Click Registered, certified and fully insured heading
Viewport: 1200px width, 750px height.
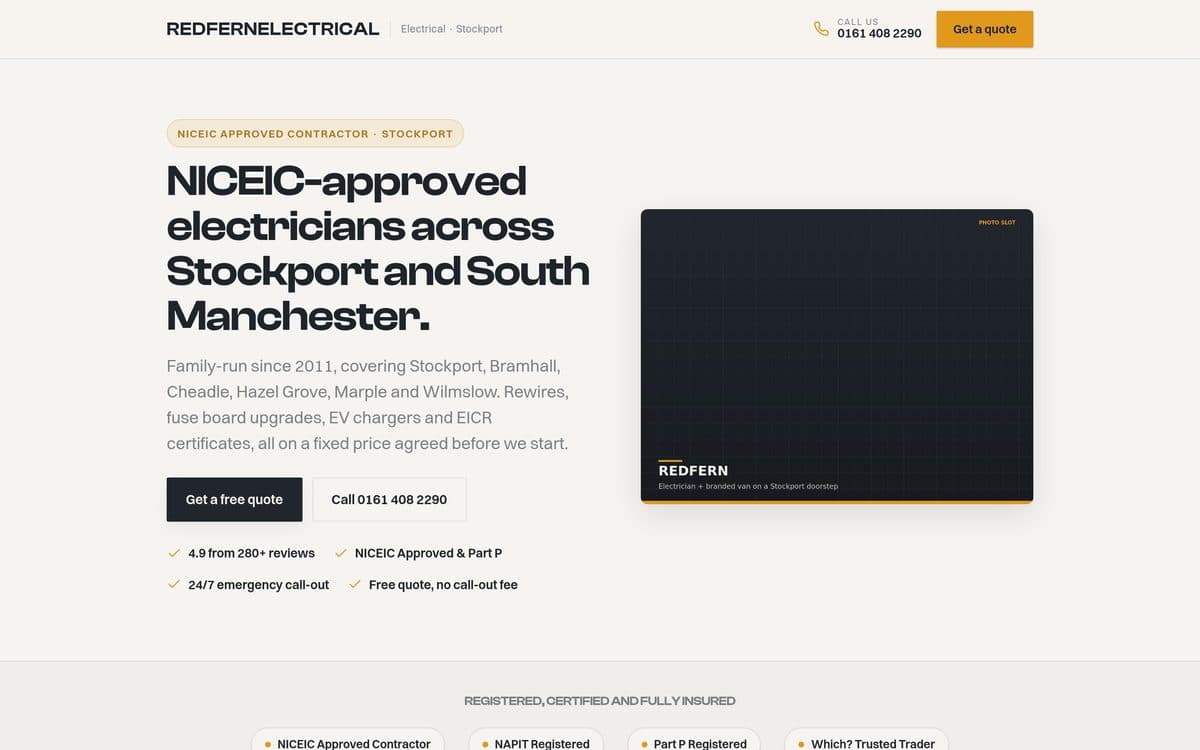tap(600, 701)
